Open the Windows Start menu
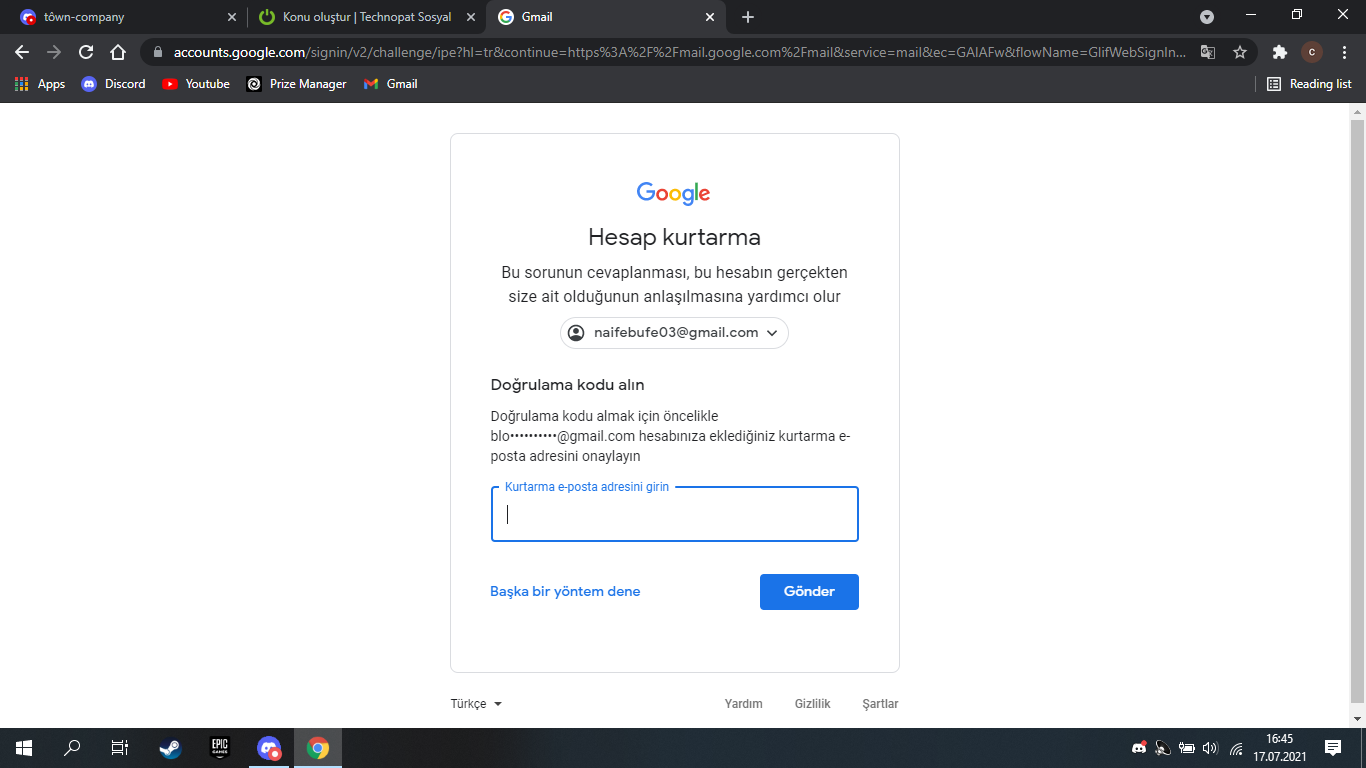 point(24,748)
